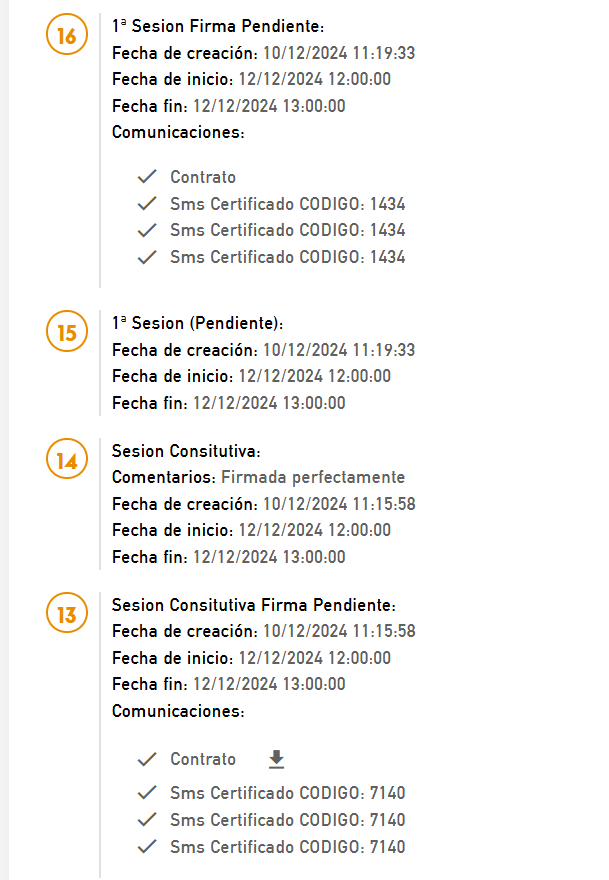The height and width of the screenshot is (880, 609).
Task: Click the middle Sms Certificado CODIGO: 1434 text
Action: click(287, 230)
